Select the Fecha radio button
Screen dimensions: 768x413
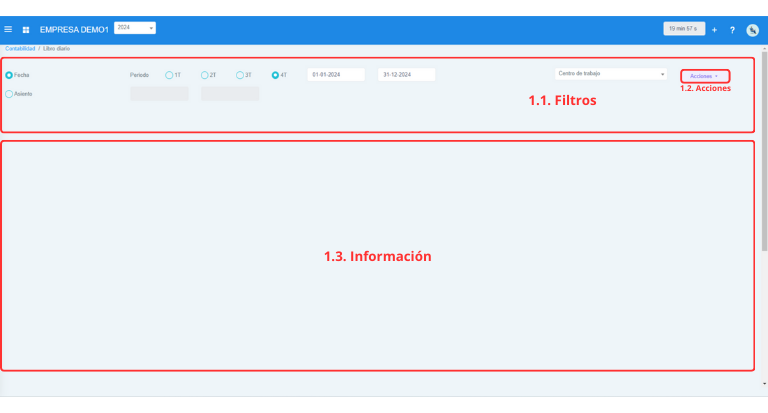[x=9, y=75]
